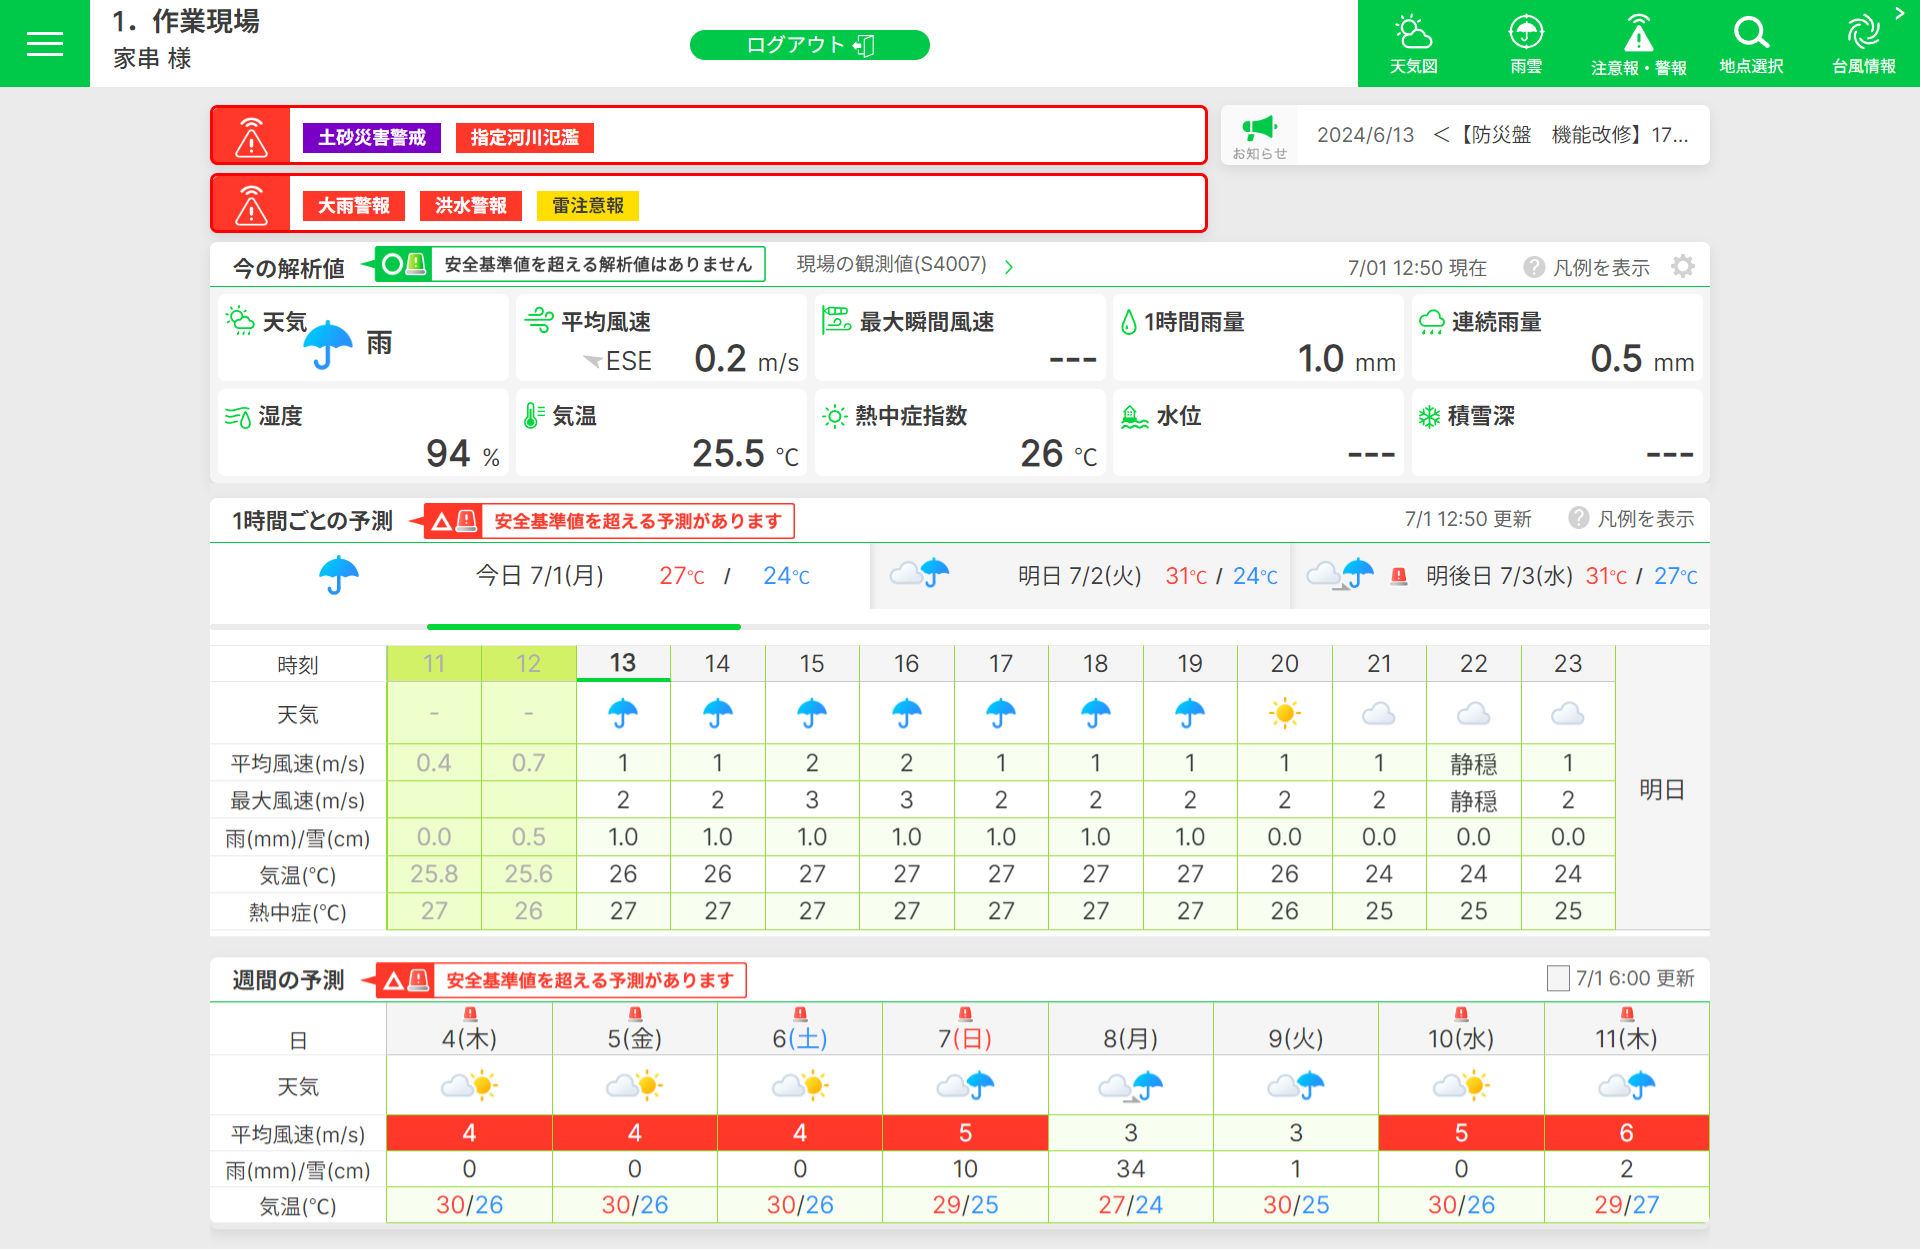Open analysis settings gear icon
This screenshot has width=1920, height=1249.
coord(1683,266)
